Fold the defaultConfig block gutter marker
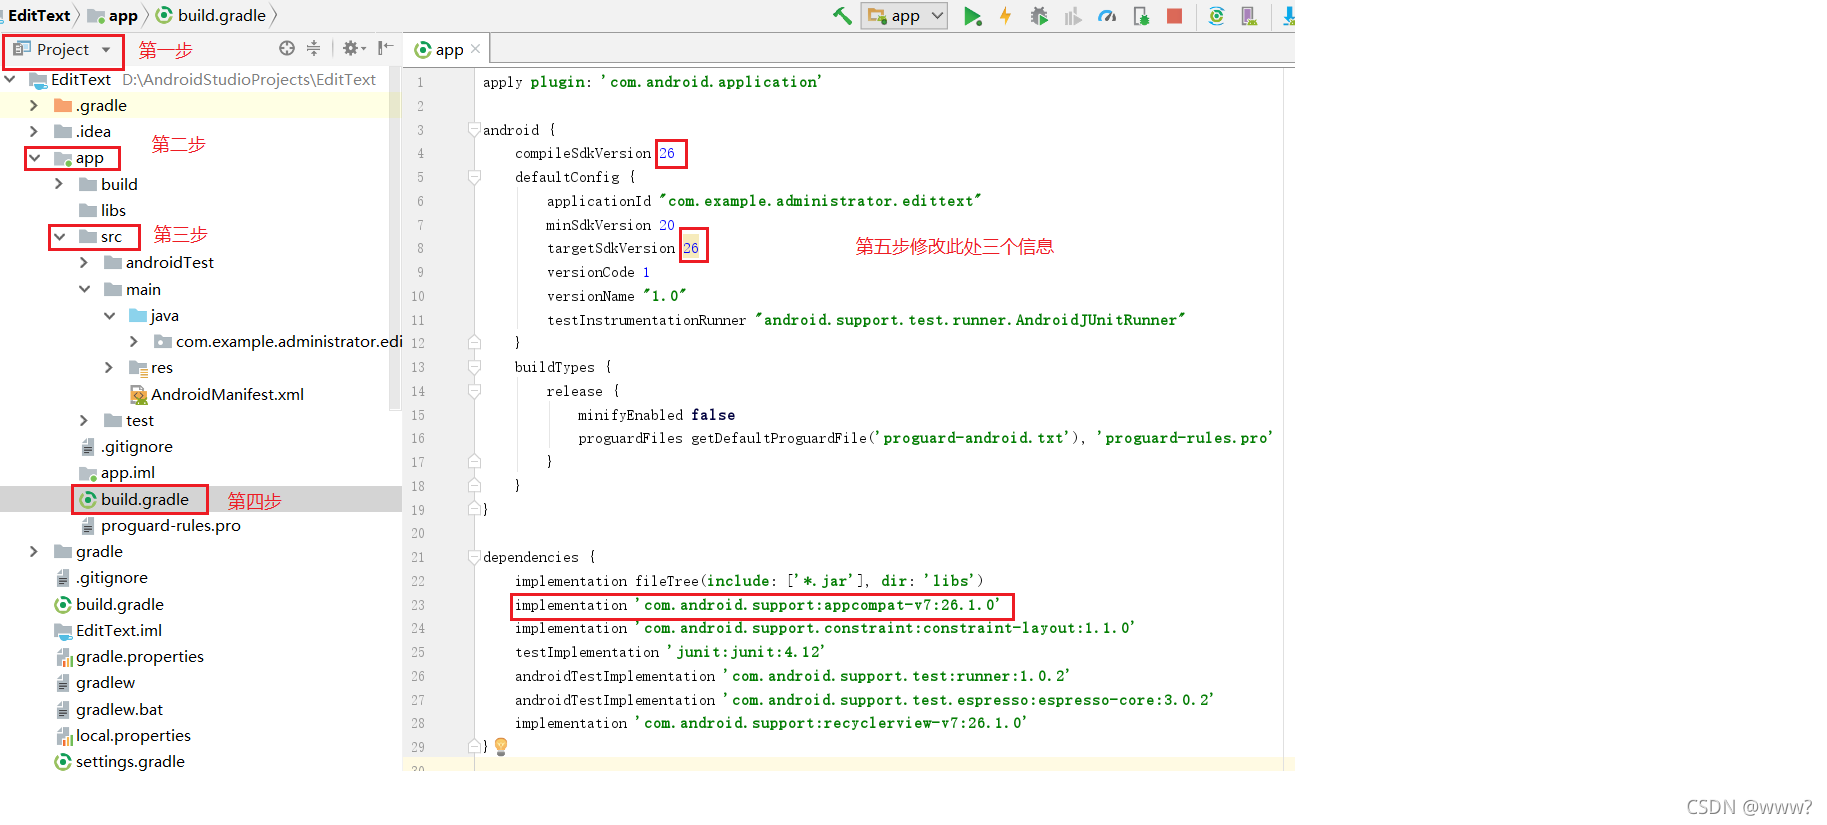 pyautogui.click(x=474, y=177)
